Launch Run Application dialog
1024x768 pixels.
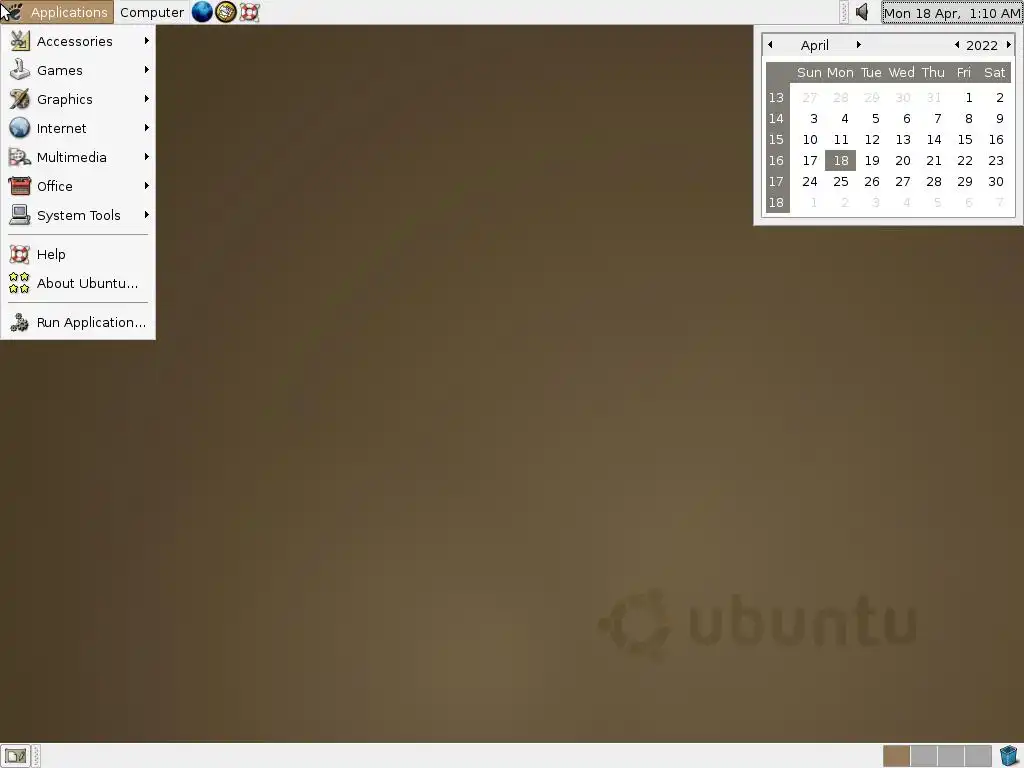point(78,322)
